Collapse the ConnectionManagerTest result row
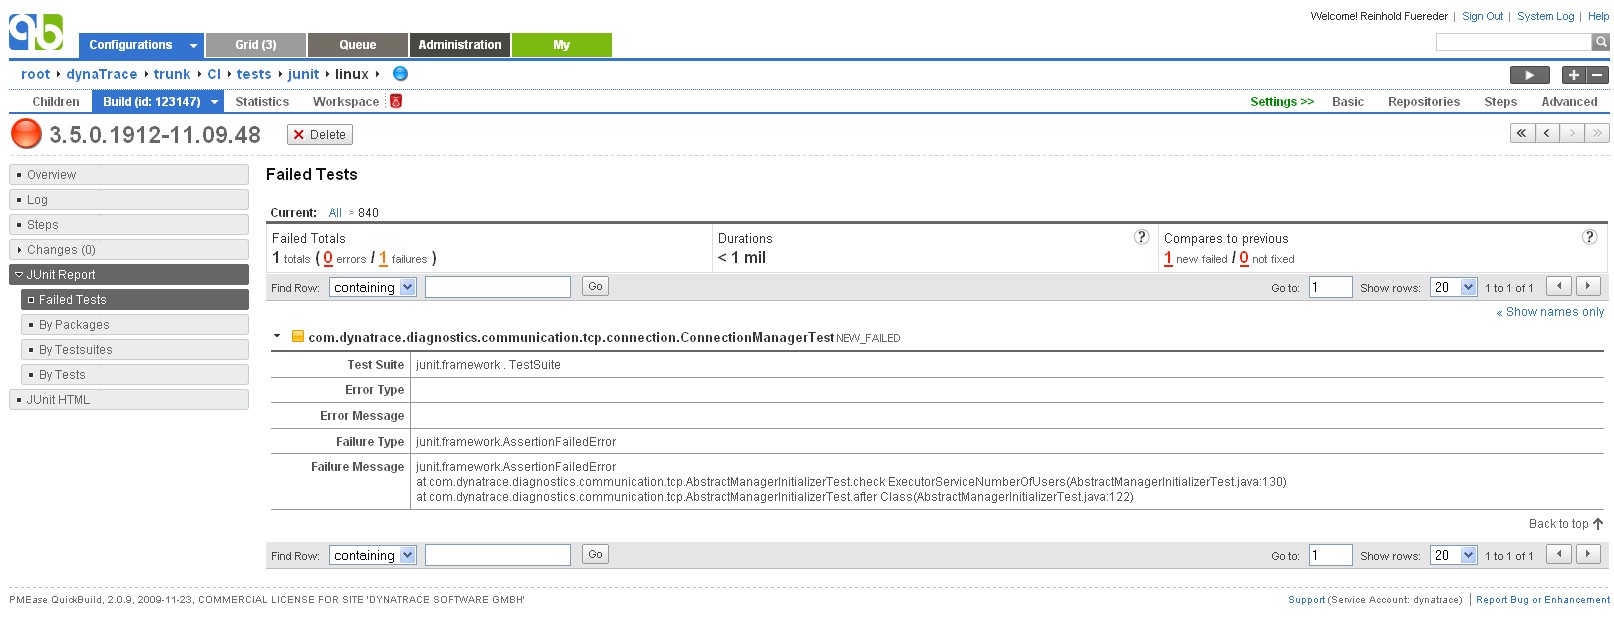 (x=277, y=337)
